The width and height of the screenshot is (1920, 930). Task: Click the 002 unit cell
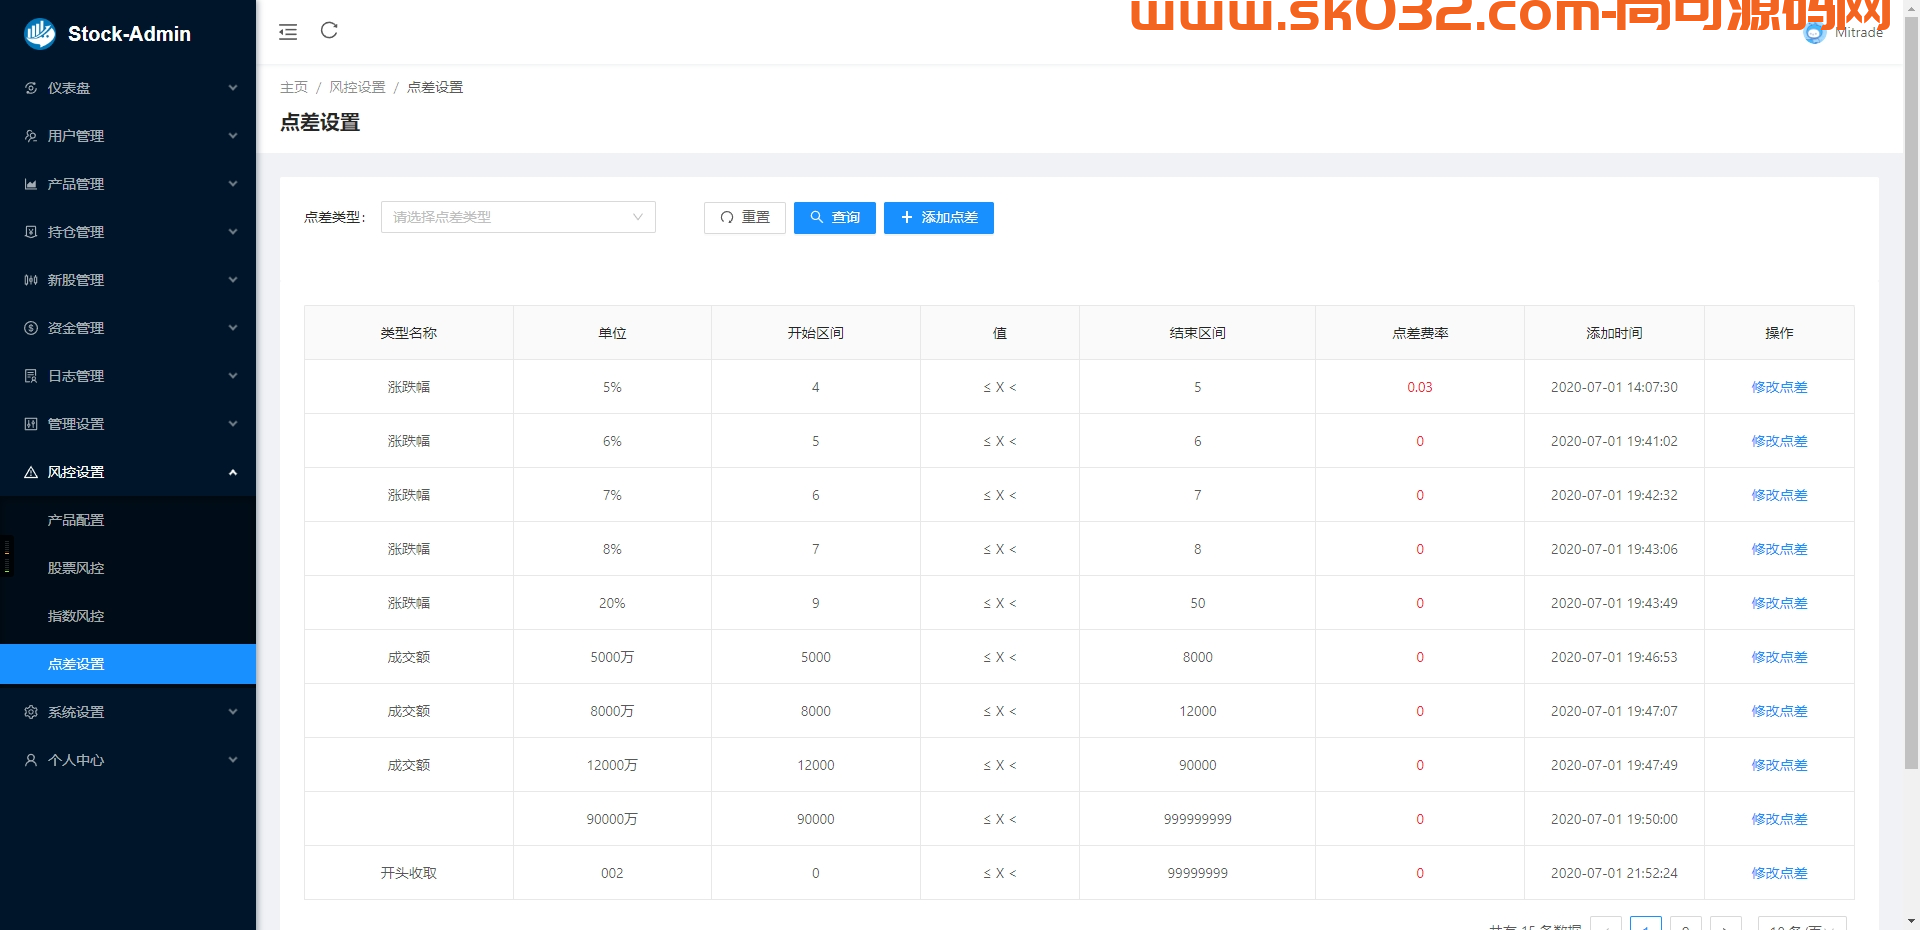[x=612, y=873]
